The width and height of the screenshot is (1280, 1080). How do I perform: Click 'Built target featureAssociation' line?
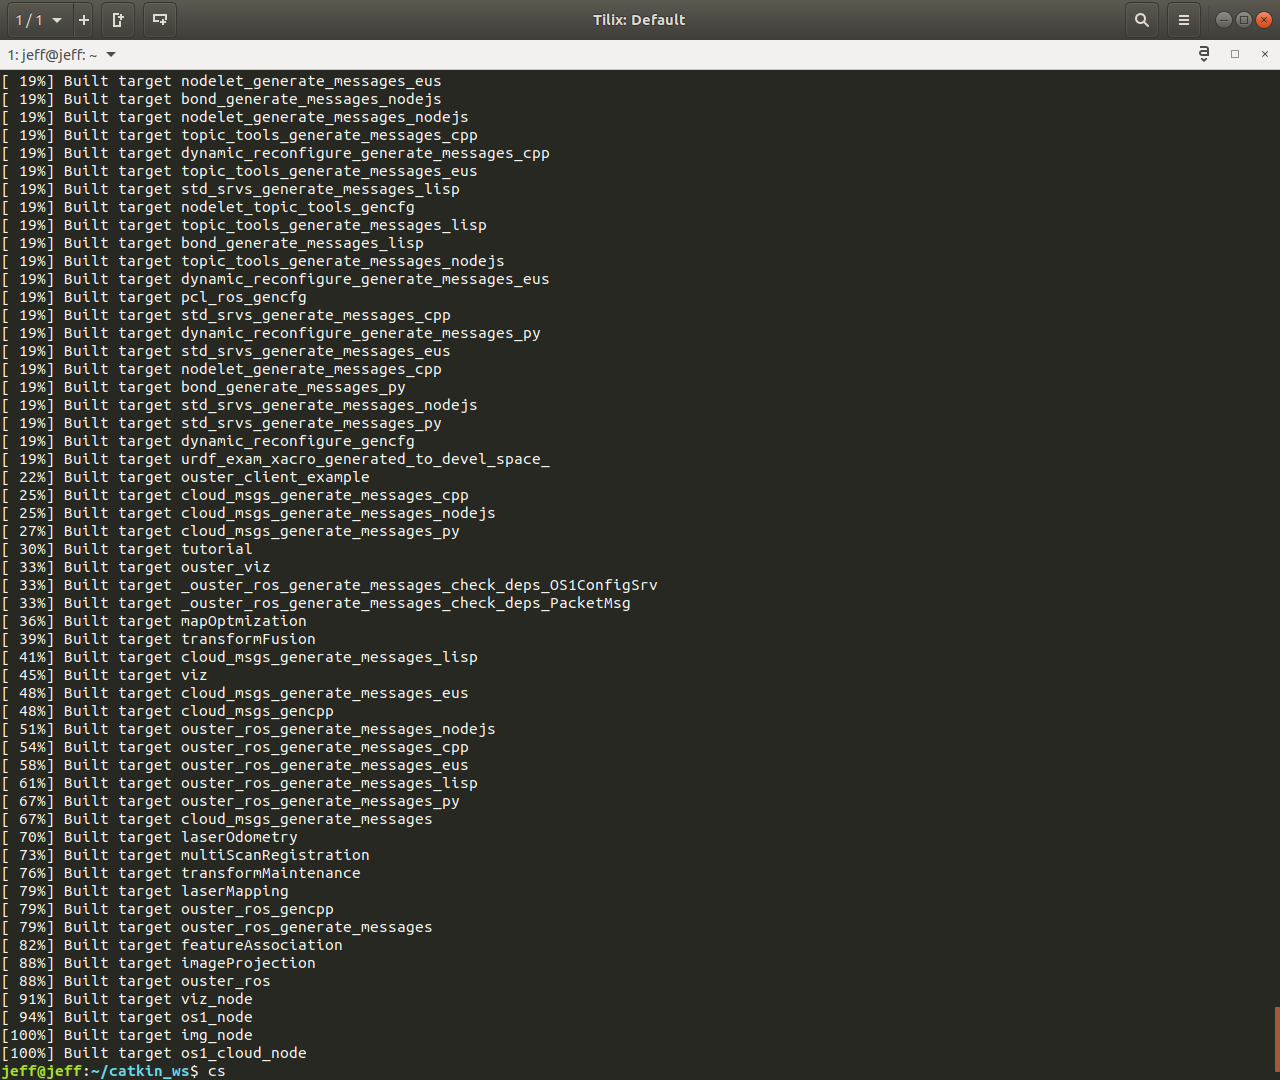tap(172, 945)
